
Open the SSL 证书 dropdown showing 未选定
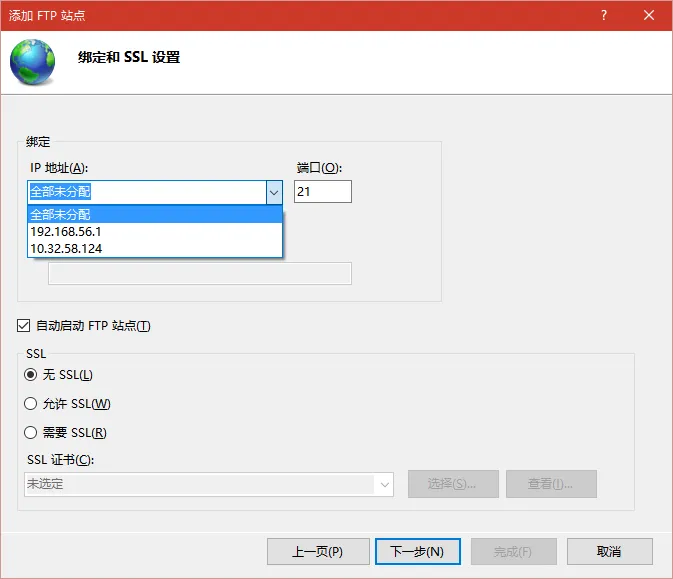(x=209, y=485)
